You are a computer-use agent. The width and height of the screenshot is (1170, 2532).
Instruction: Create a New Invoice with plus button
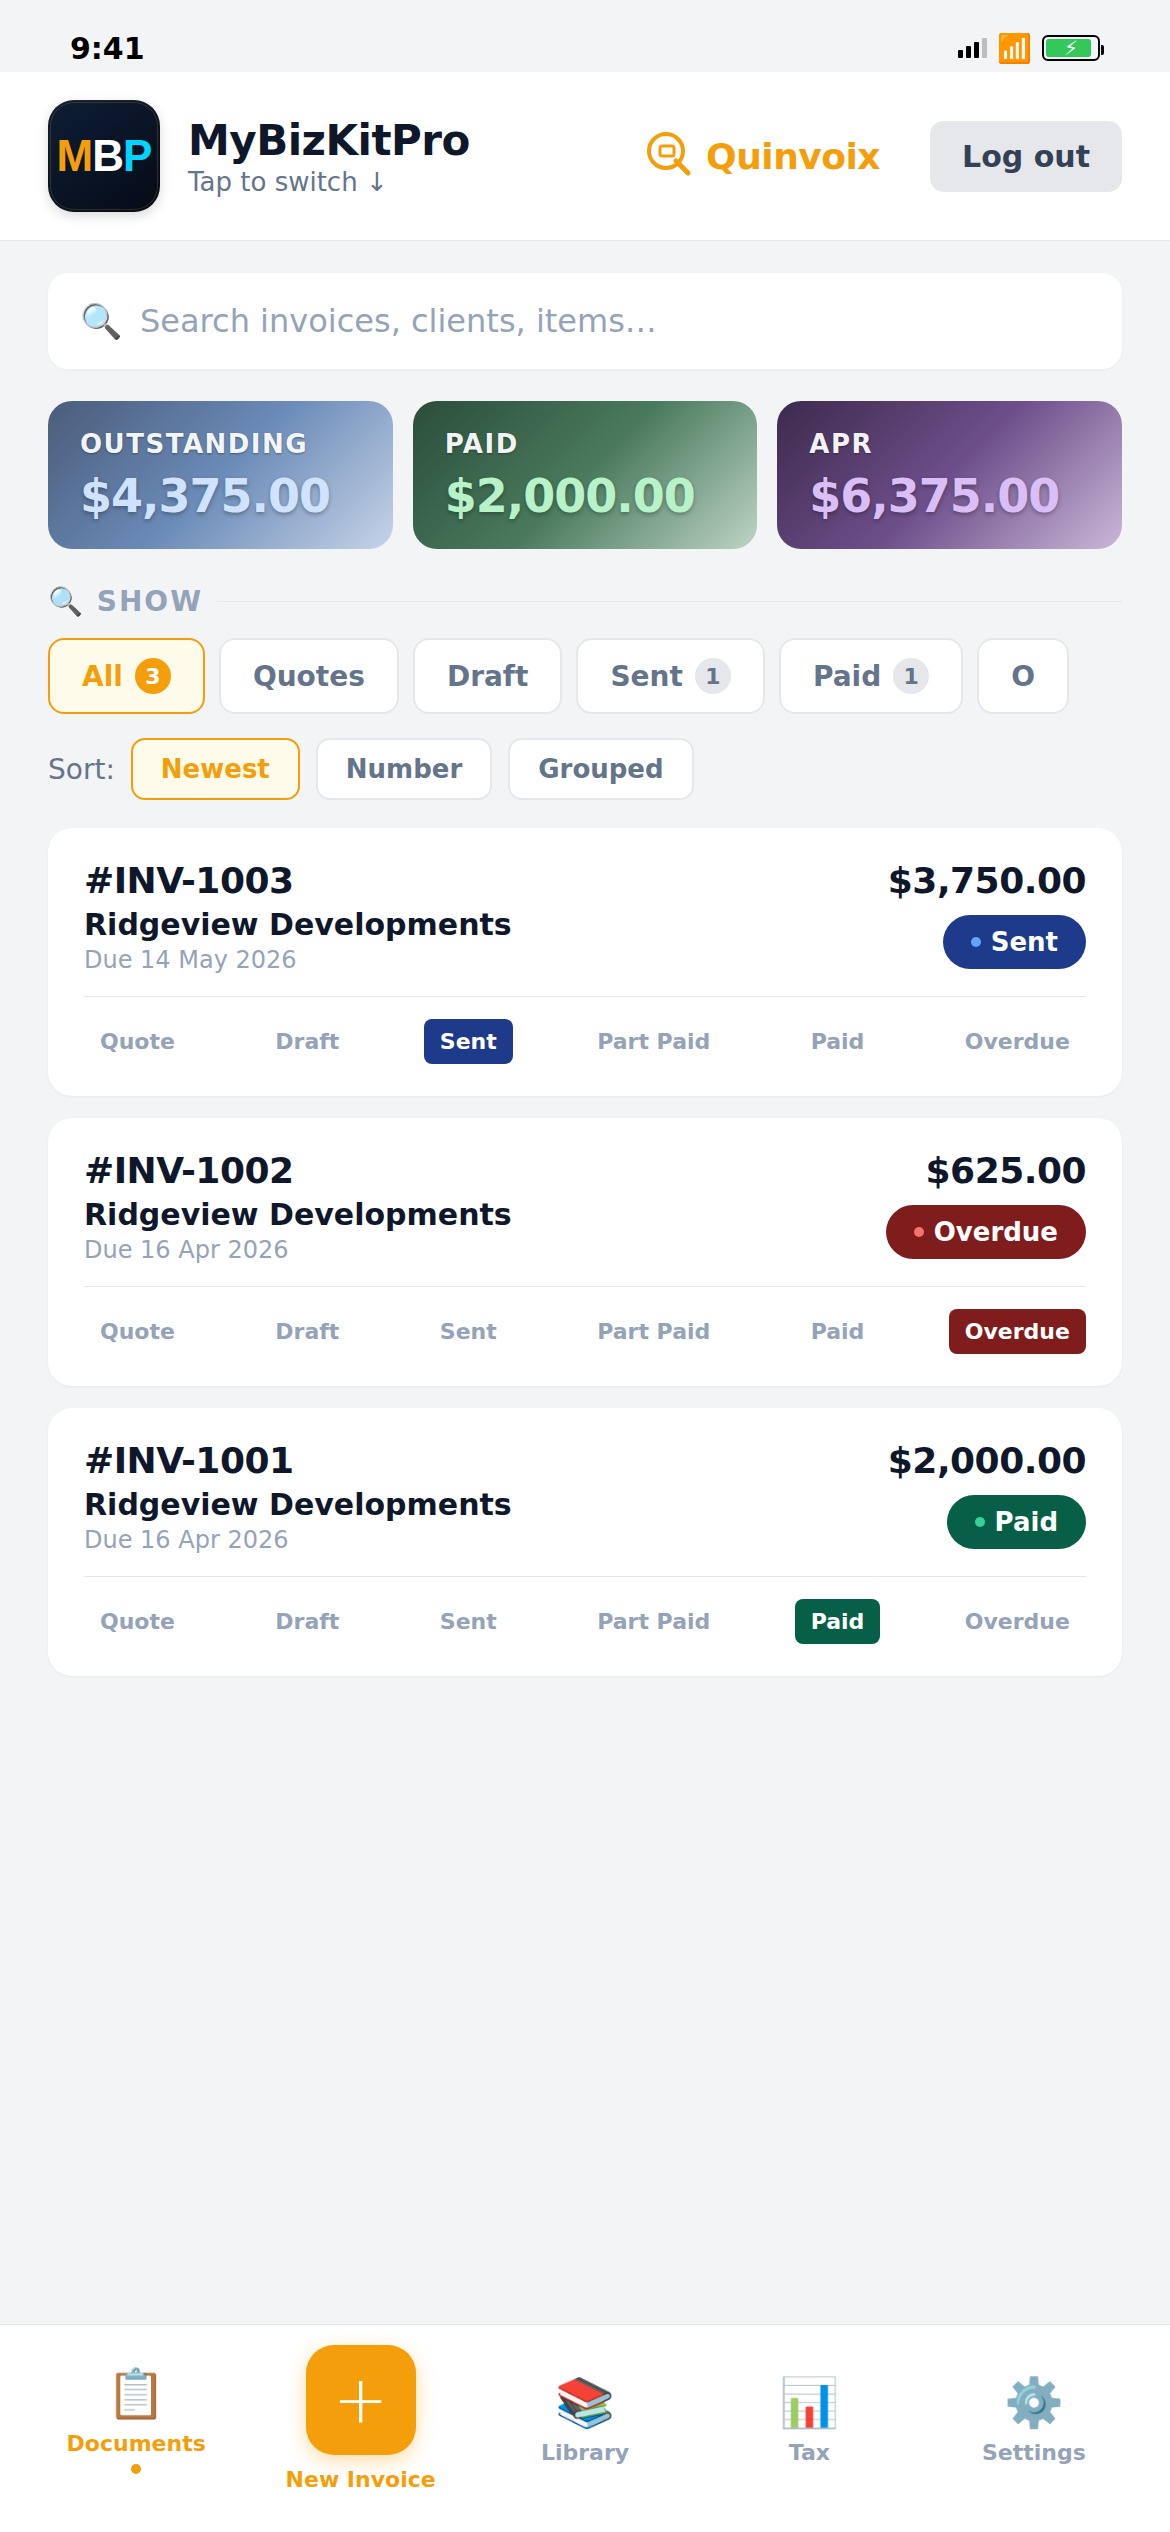pyautogui.click(x=361, y=2400)
